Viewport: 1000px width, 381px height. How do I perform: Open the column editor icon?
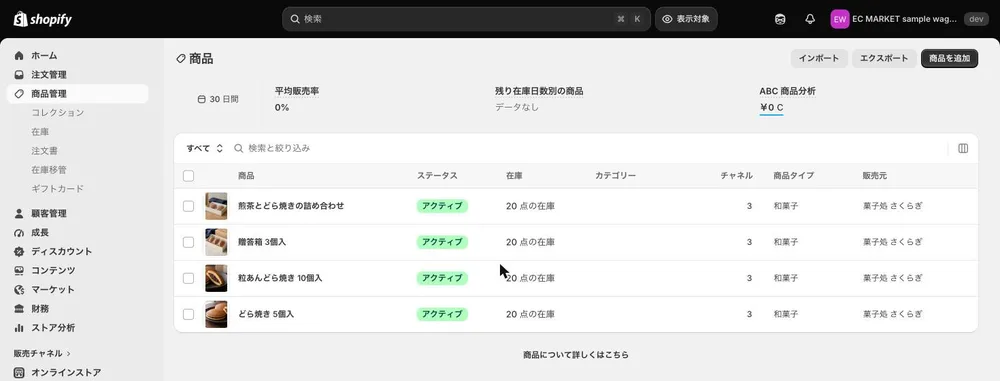[963, 148]
